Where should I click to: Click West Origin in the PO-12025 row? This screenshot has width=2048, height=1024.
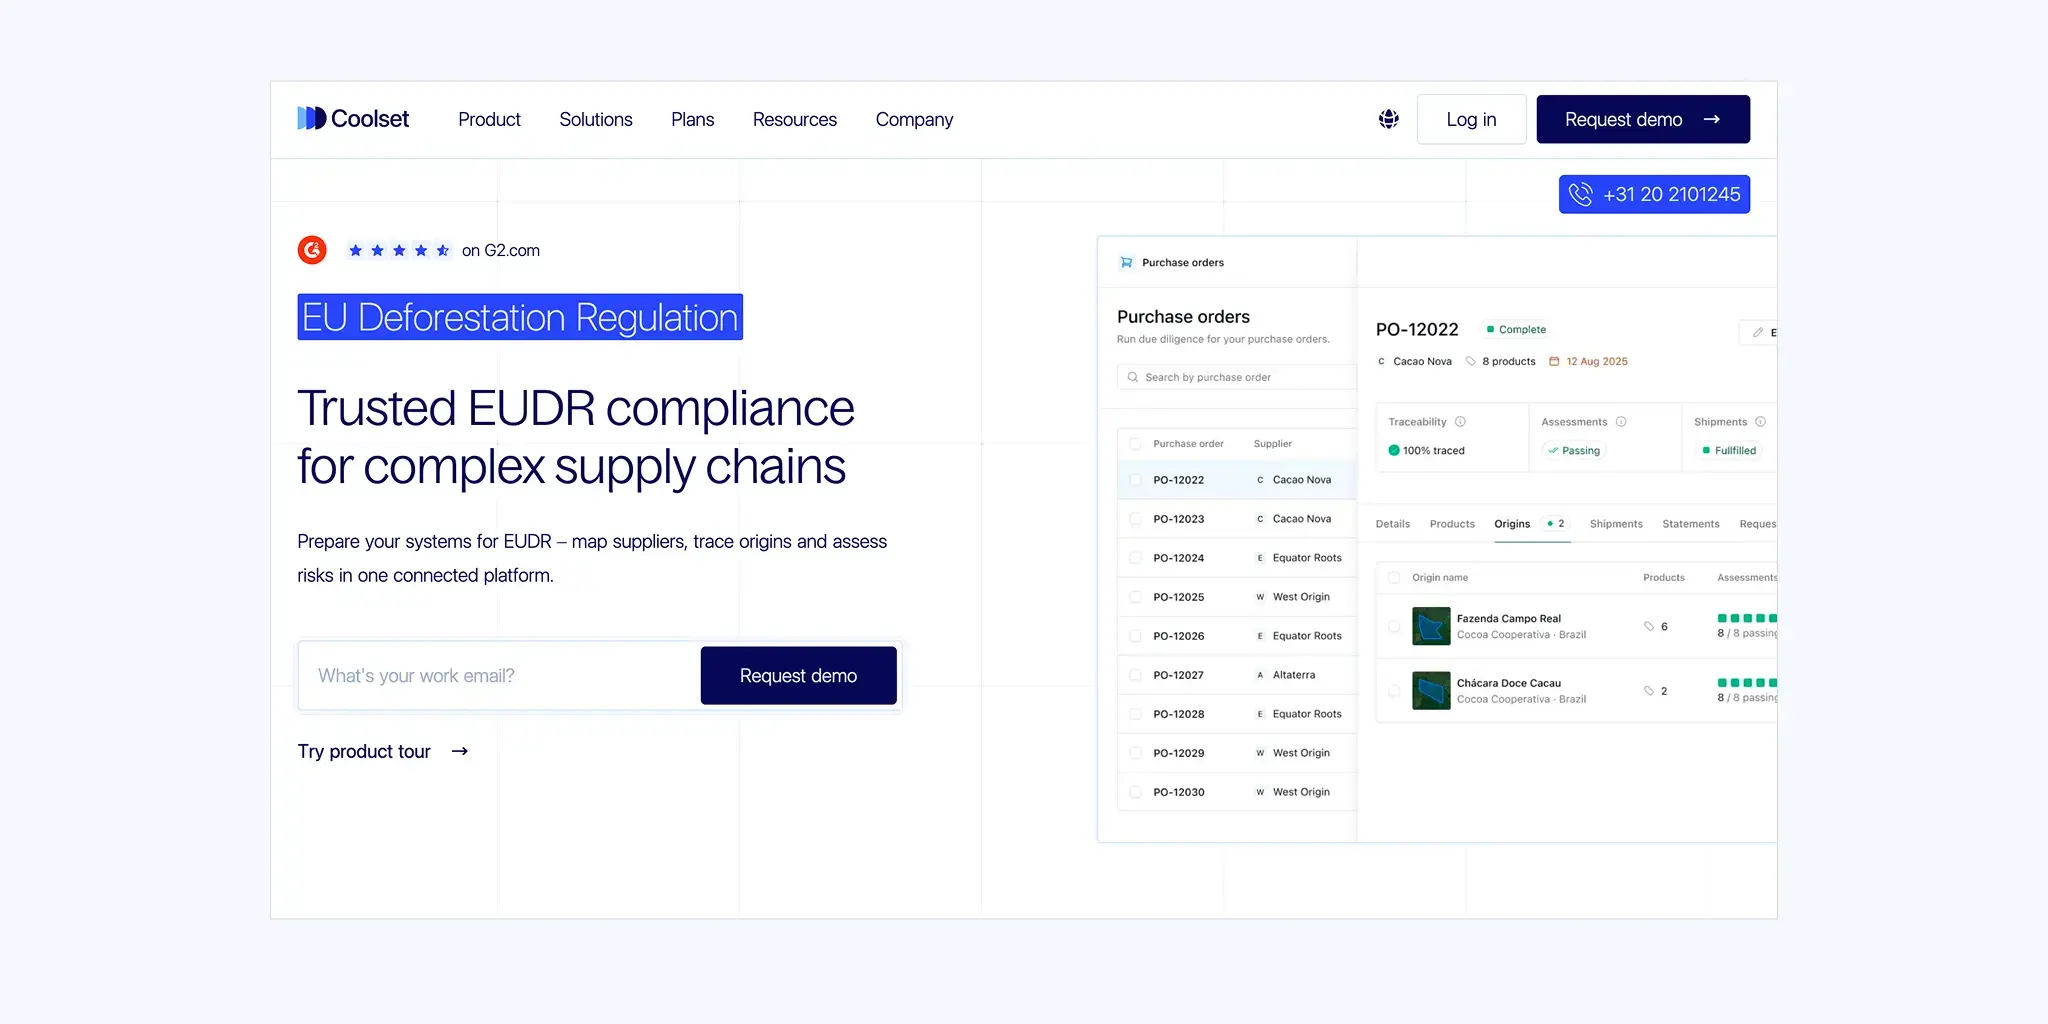coord(1301,597)
